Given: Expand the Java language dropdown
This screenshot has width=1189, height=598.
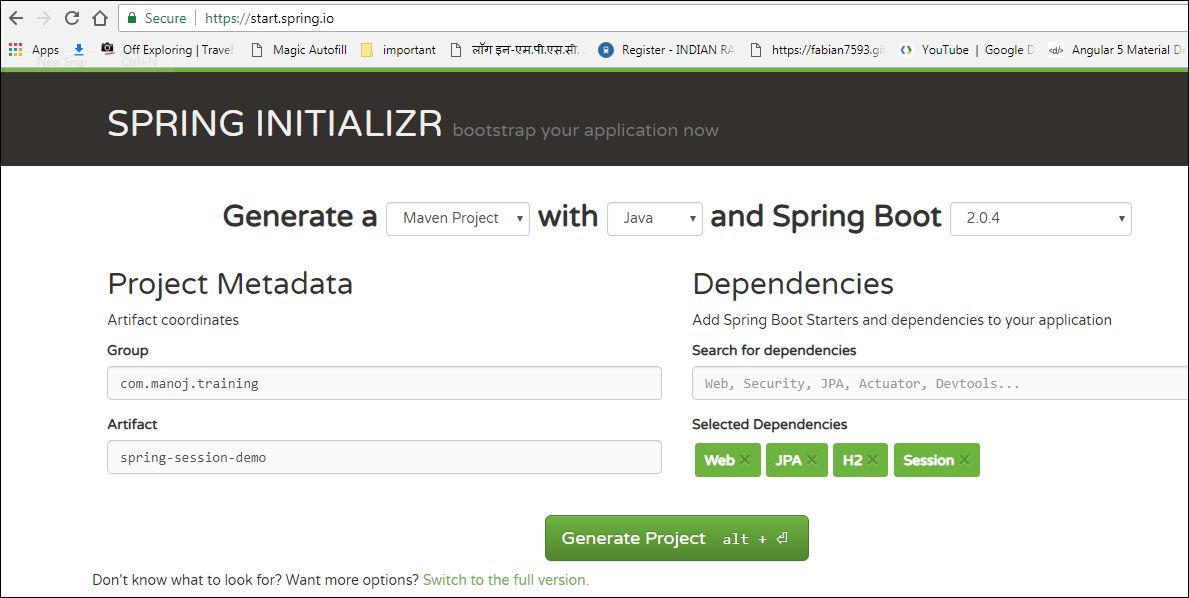Looking at the screenshot, I should (x=655, y=218).
